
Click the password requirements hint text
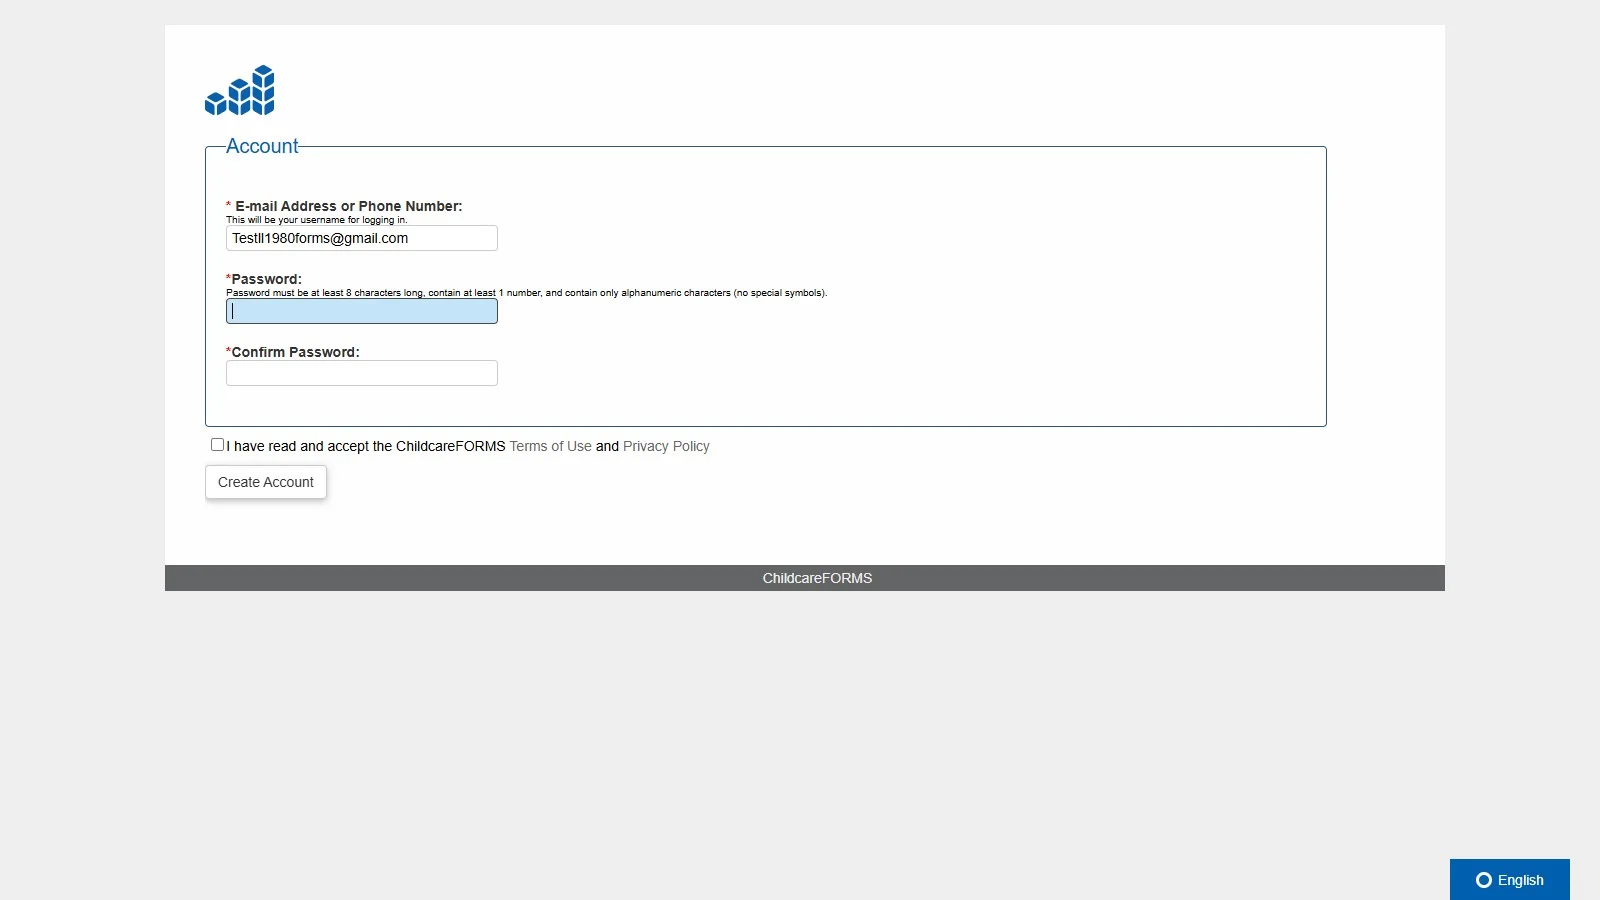coord(527,293)
